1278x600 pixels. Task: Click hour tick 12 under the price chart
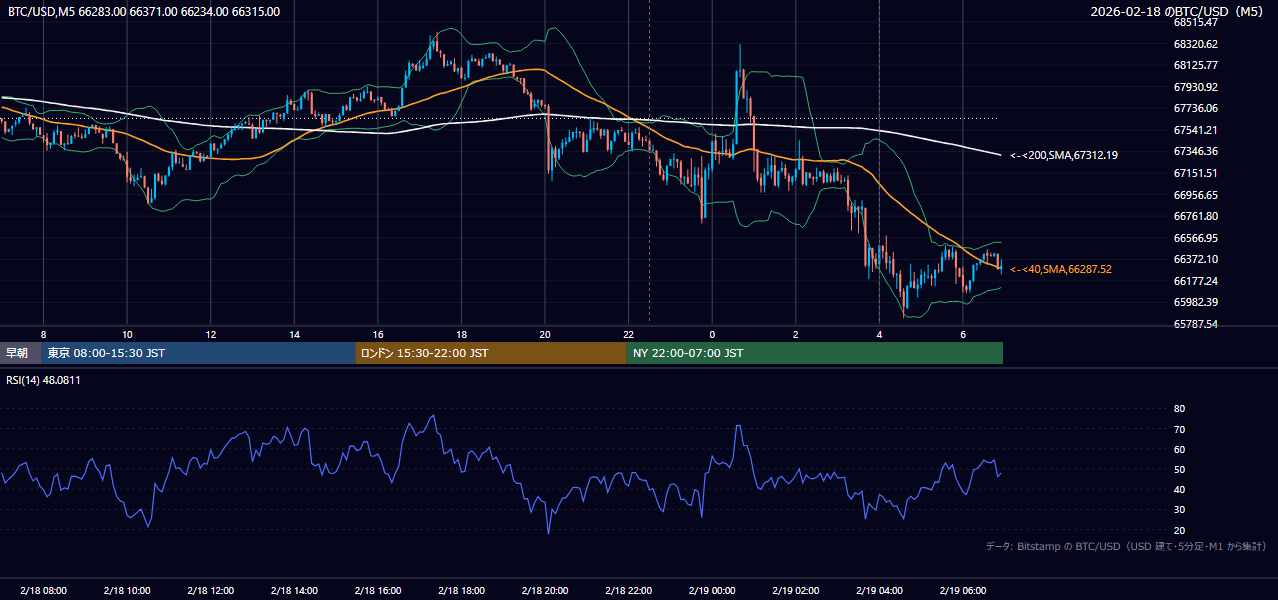tap(210, 334)
